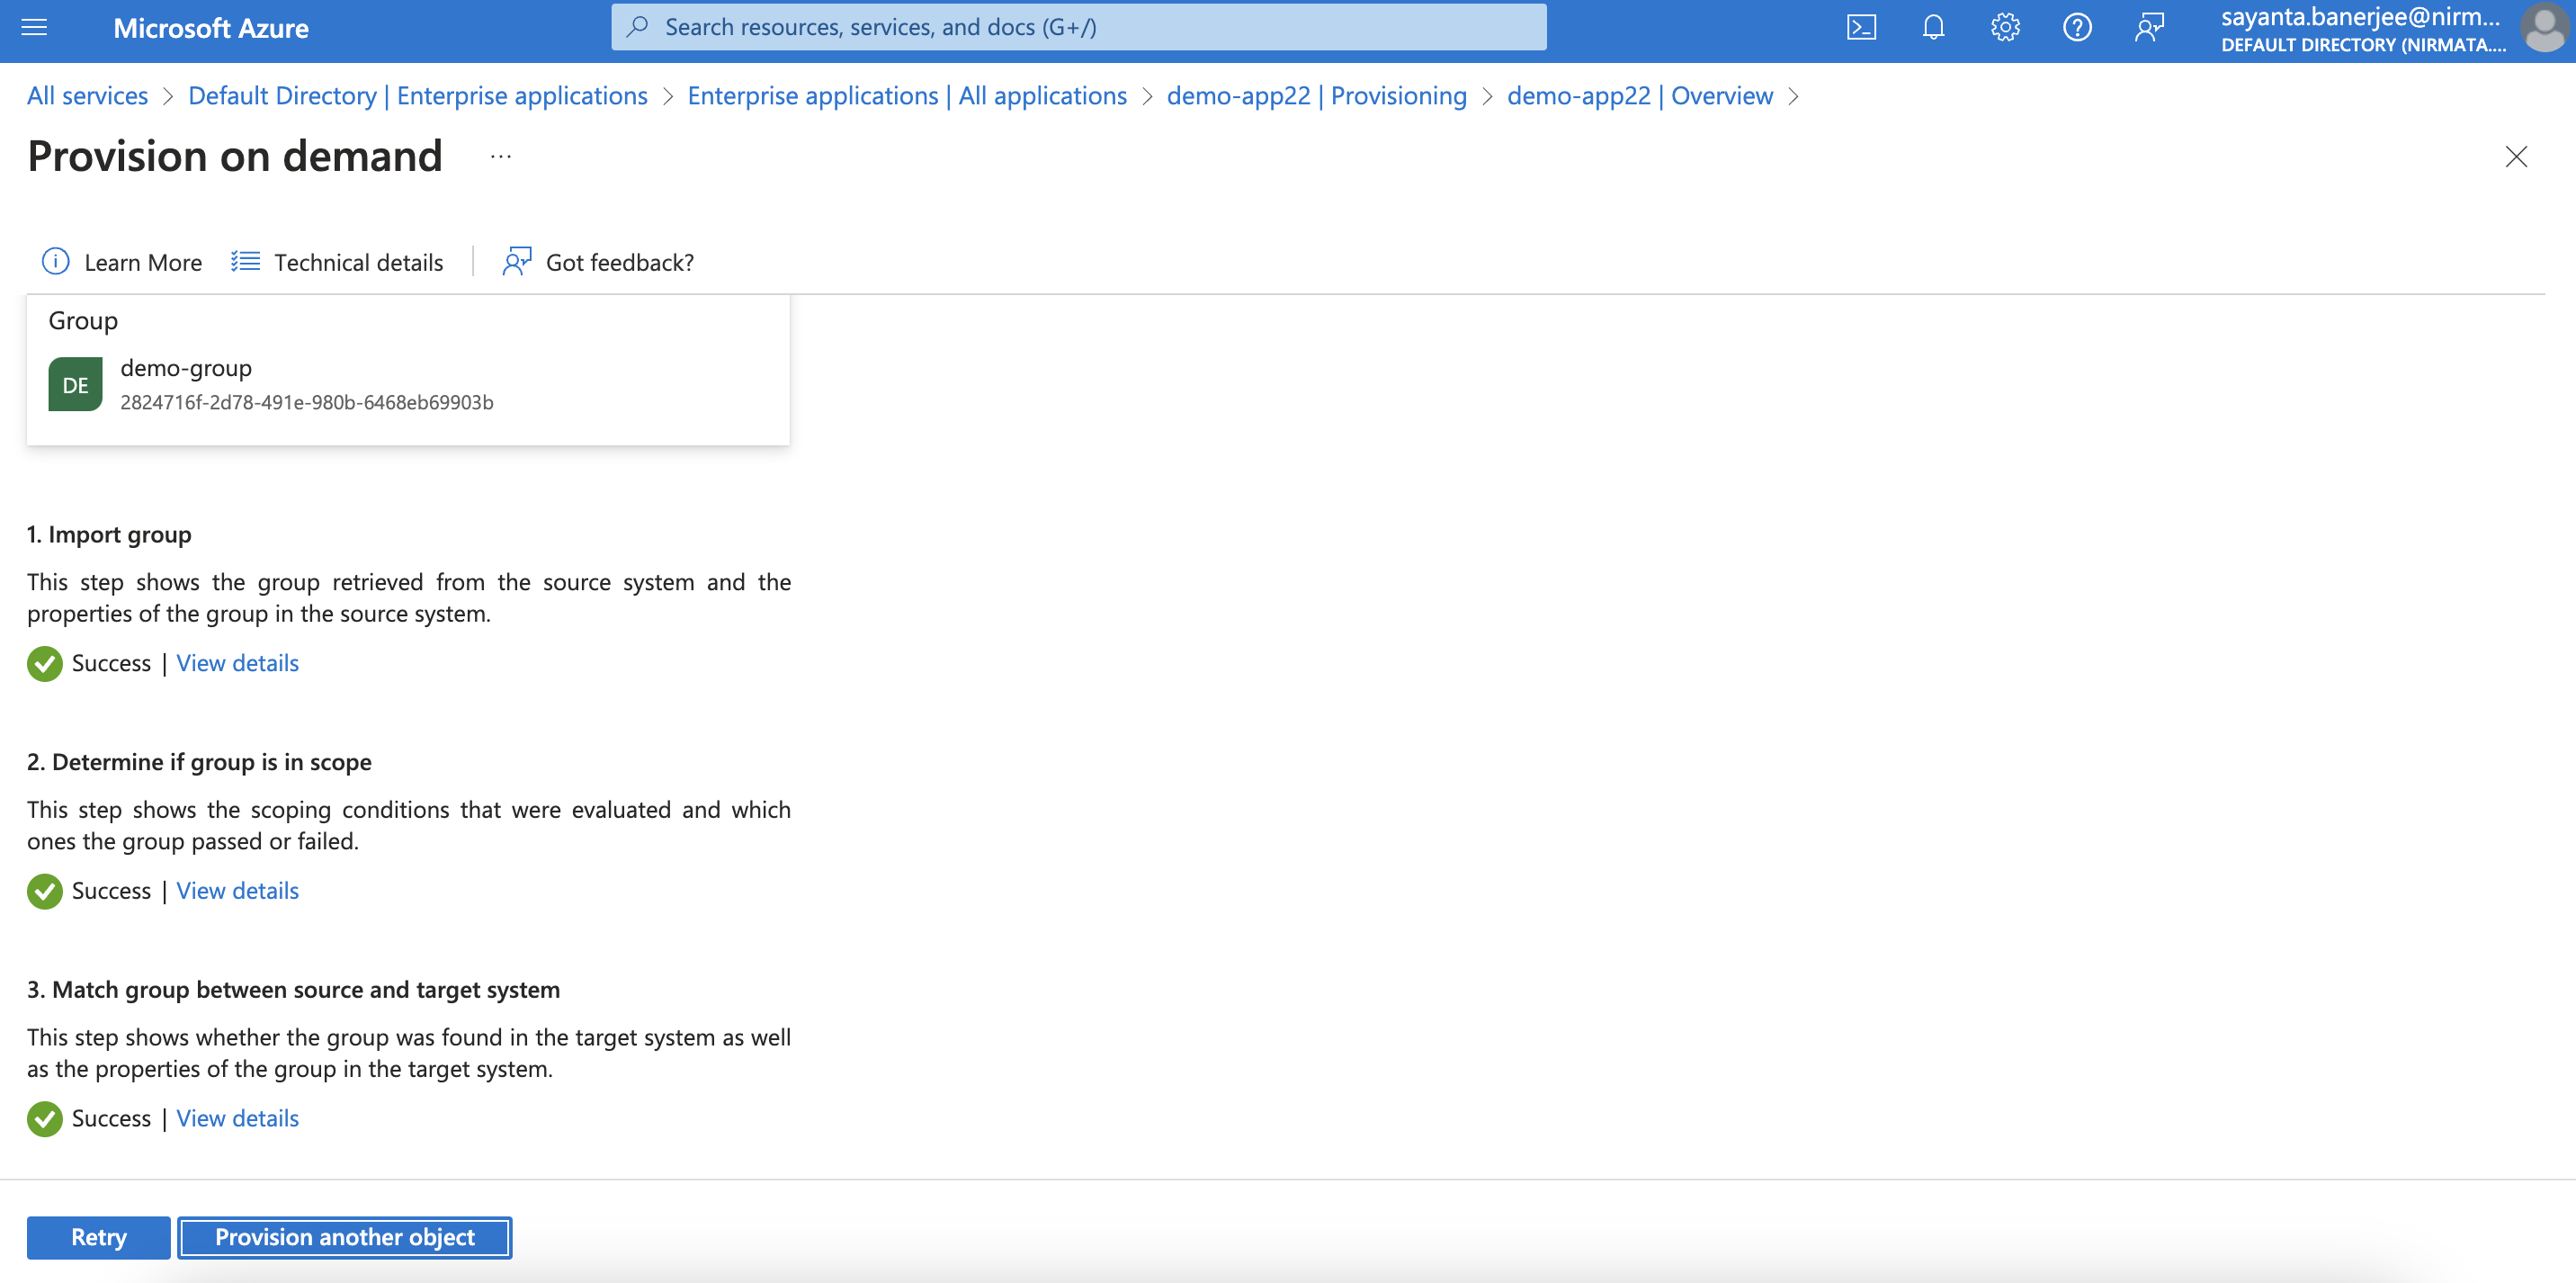Click chevron after demo-app22 Overview breadcrumb
Screen dimensions: 2576x1283
point(1793,96)
